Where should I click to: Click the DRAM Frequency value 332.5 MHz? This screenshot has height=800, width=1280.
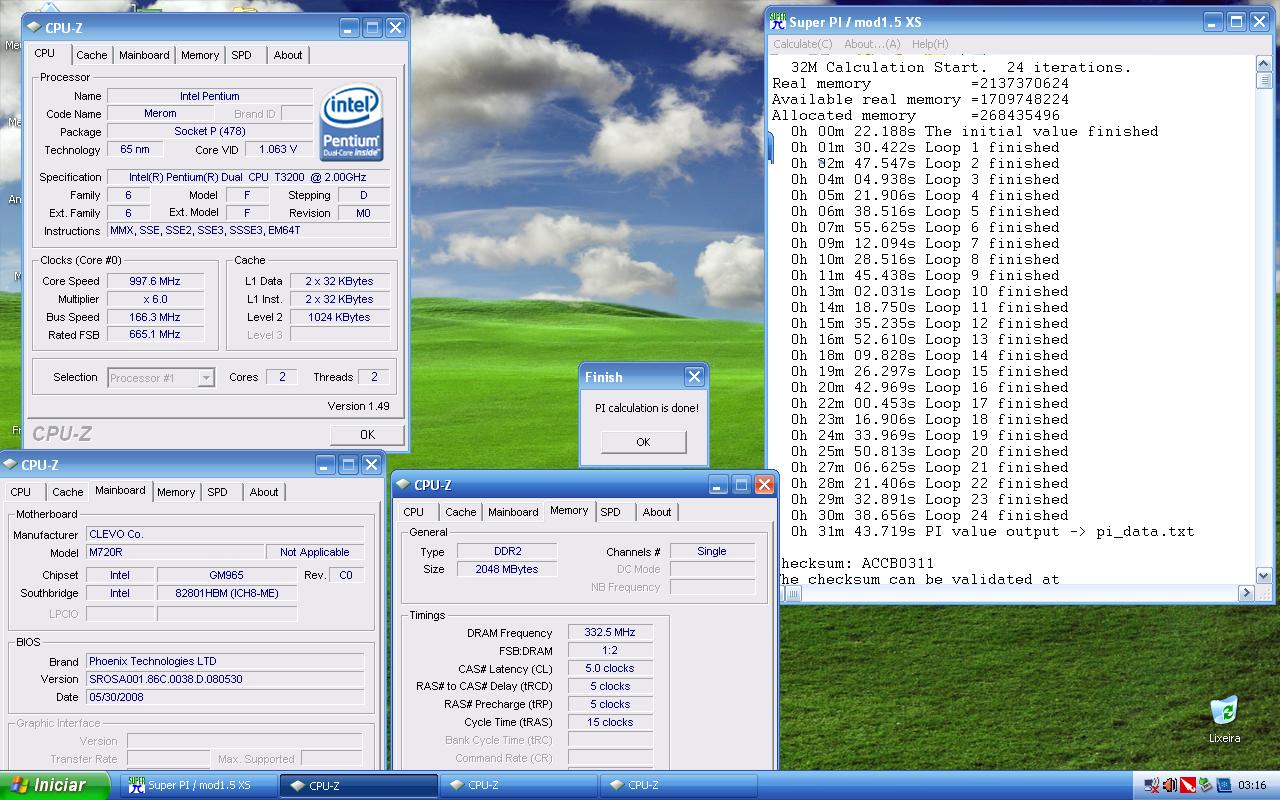[610, 633]
